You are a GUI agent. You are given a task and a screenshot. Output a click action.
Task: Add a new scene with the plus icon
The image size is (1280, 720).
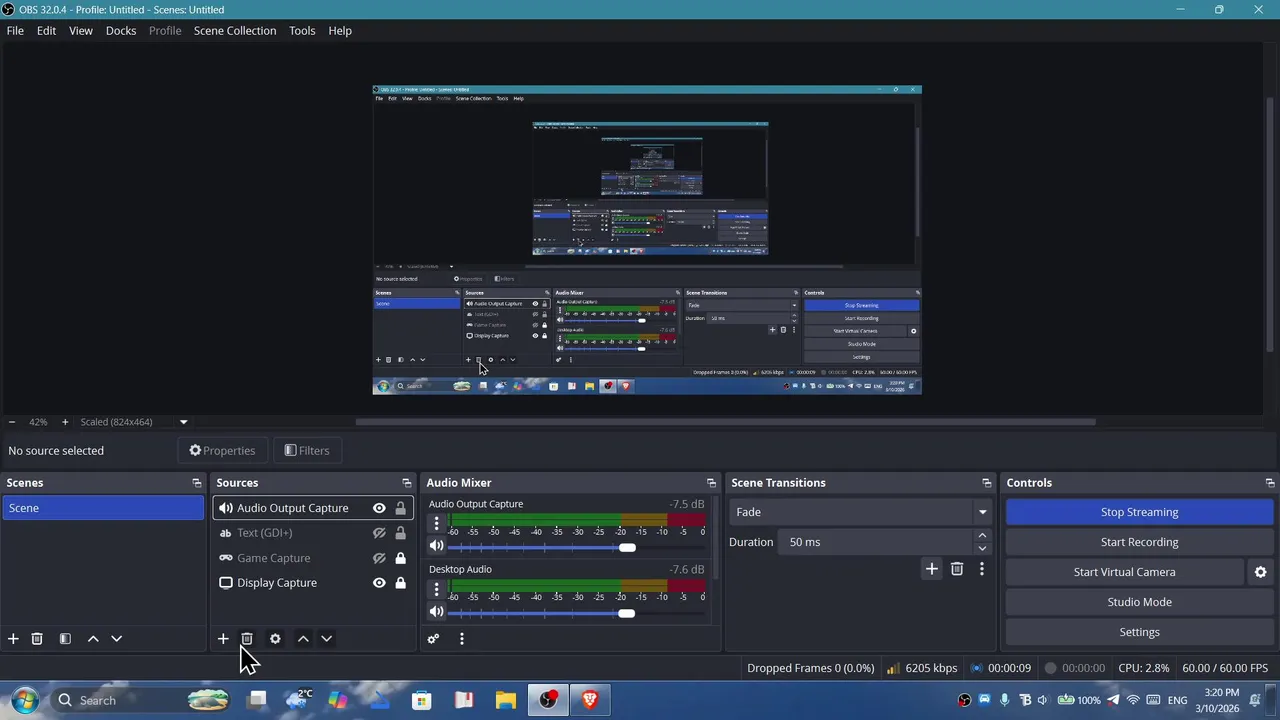click(13, 639)
